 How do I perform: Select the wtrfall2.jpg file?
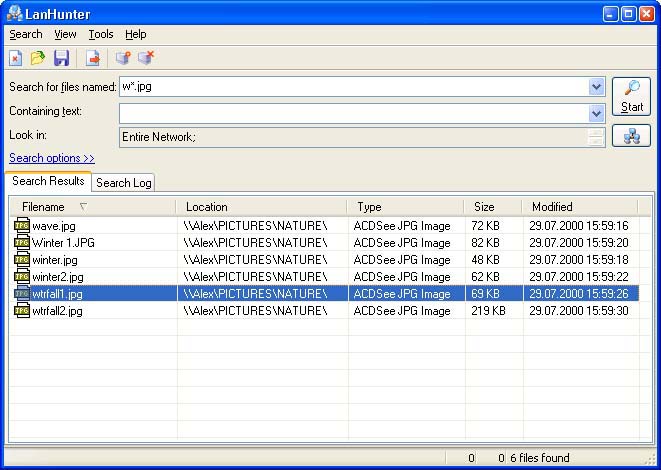57,311
